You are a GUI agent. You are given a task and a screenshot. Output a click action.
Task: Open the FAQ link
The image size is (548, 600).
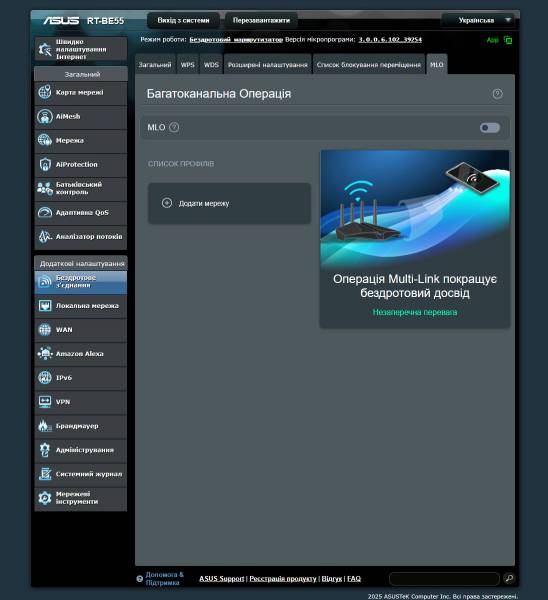(354, 579)
